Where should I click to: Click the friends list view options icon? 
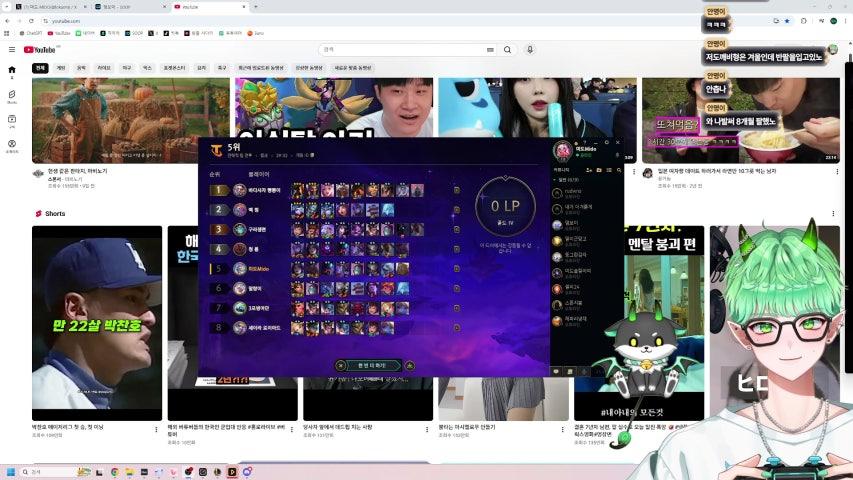pos(609,170)
